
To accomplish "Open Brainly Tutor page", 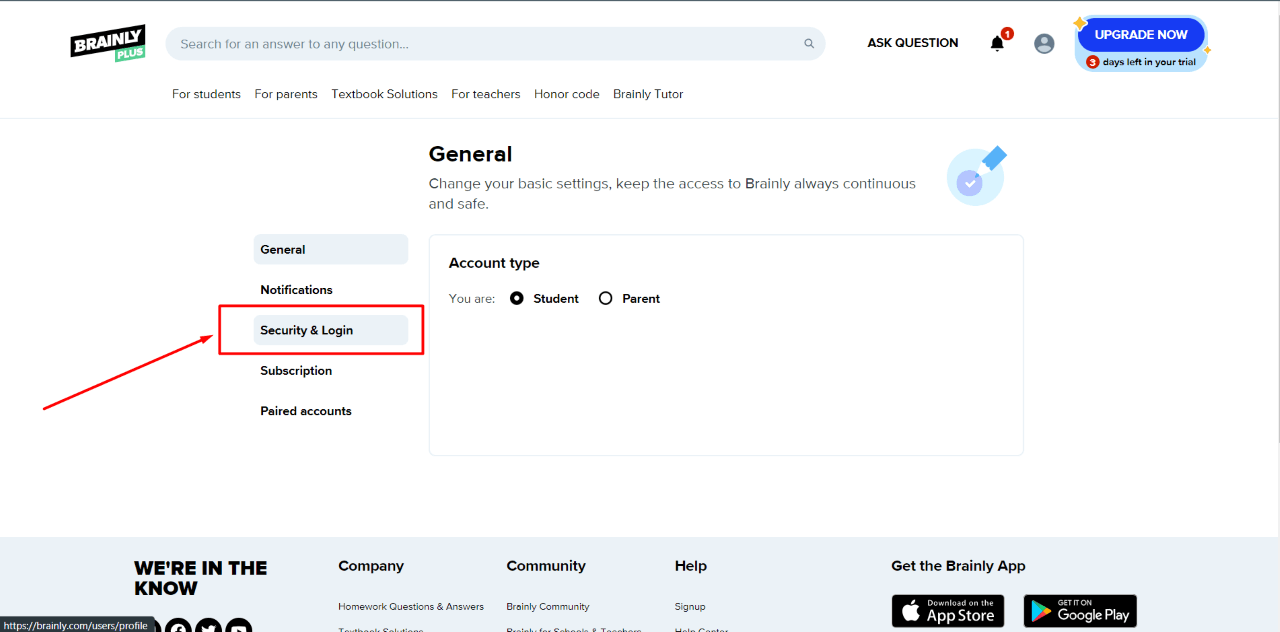I will [x=648, y=94].
